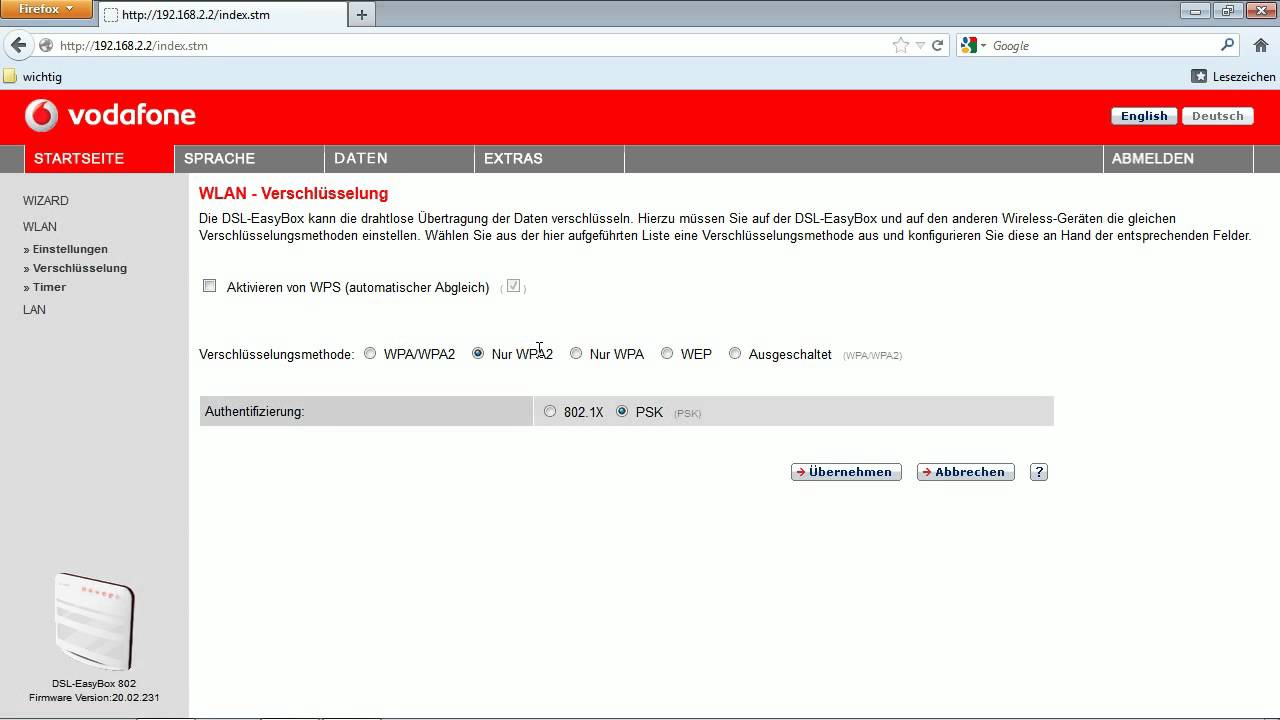Click the browser back arrow button
The height and width of the screenshot is (720, 1280).
click(x=18, y=45)
